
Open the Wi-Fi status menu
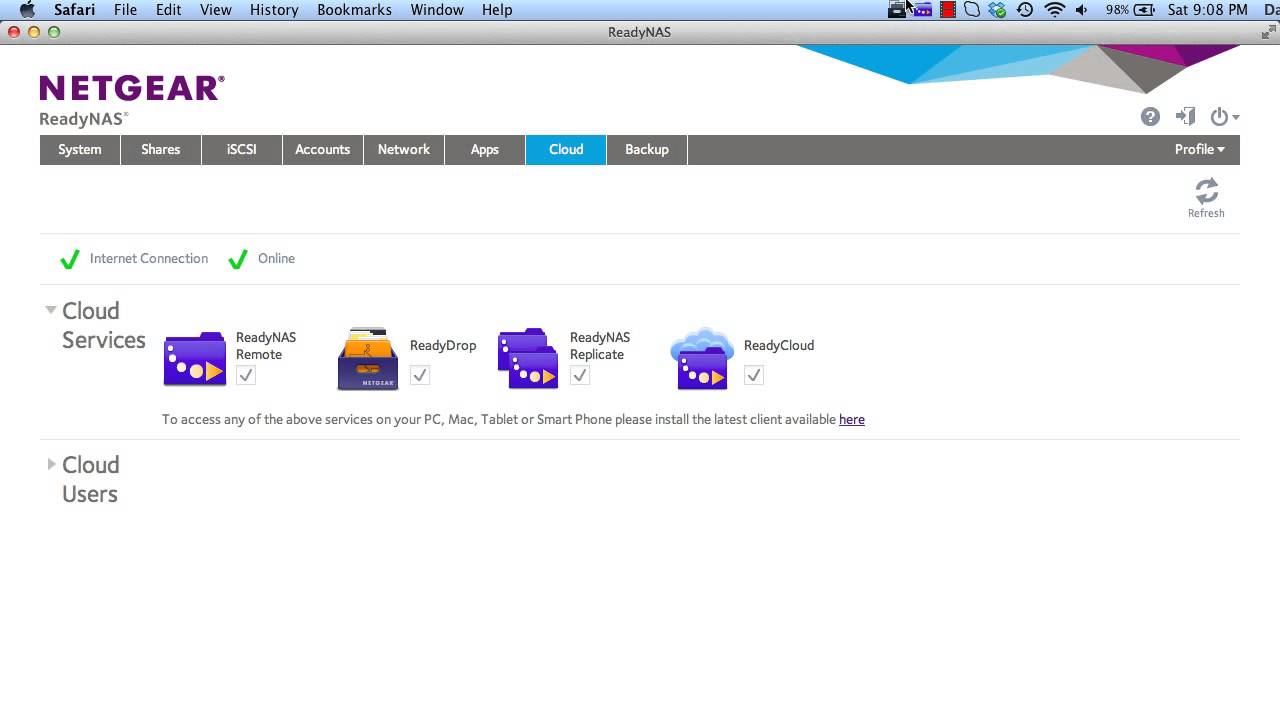pyautogui.click(x=1054, y=10)
